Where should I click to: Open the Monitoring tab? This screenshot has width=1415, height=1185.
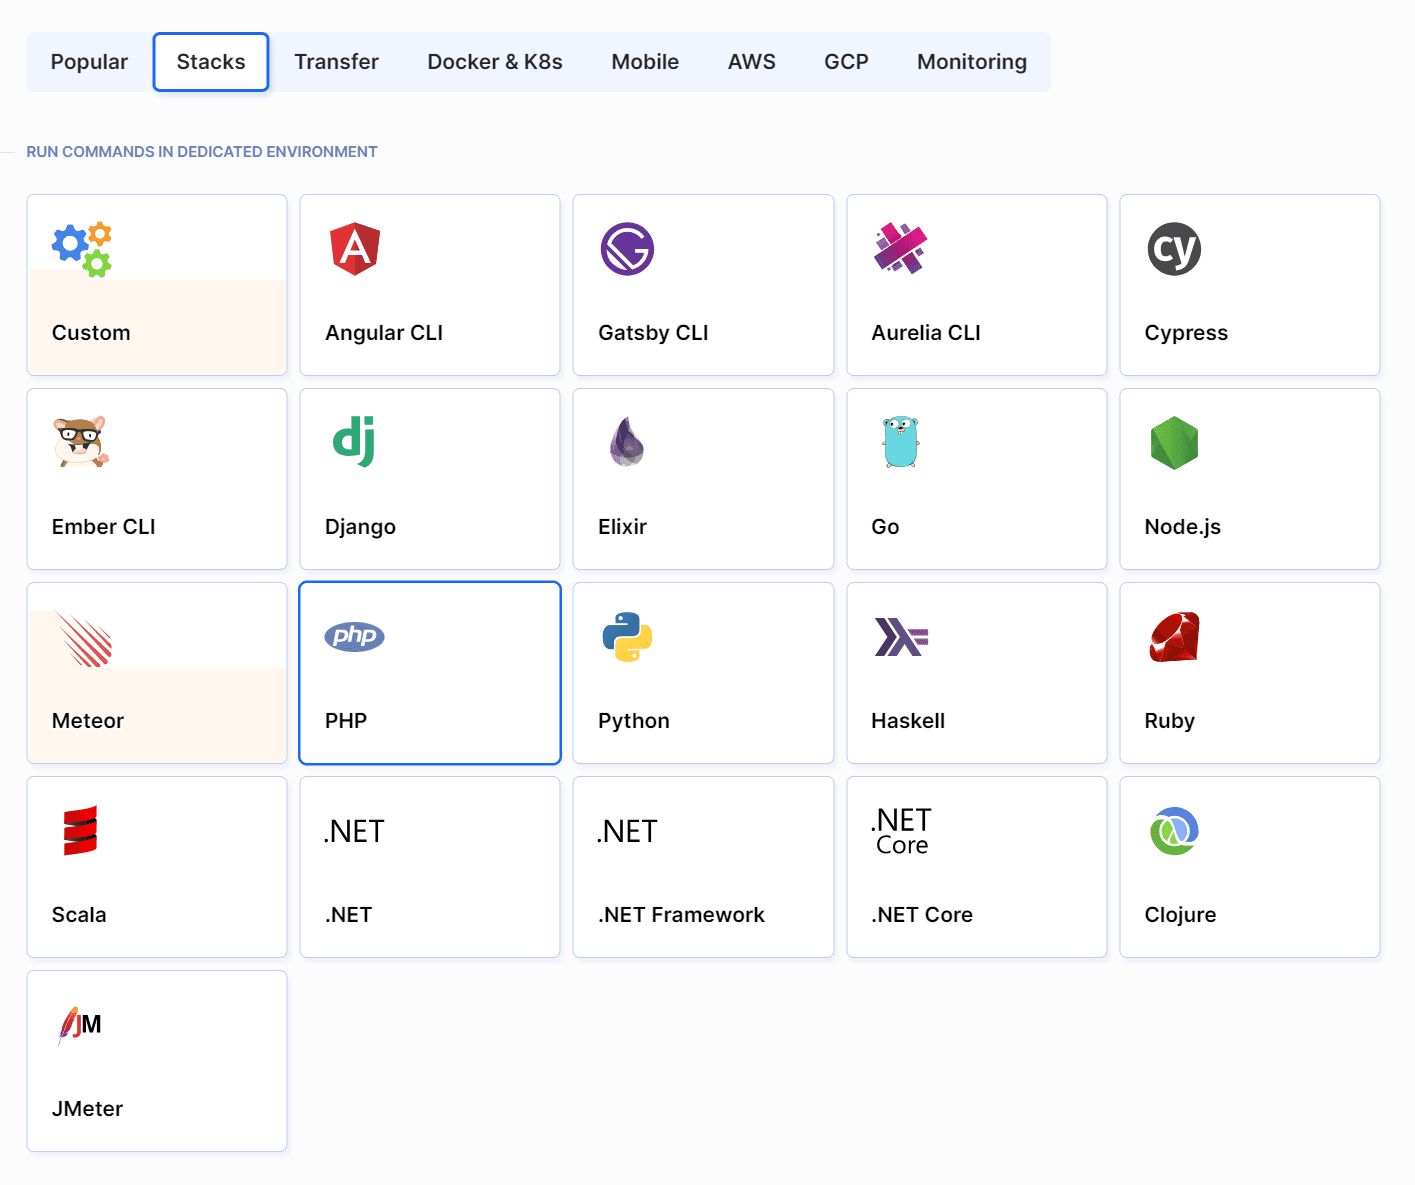coord(971,62)
